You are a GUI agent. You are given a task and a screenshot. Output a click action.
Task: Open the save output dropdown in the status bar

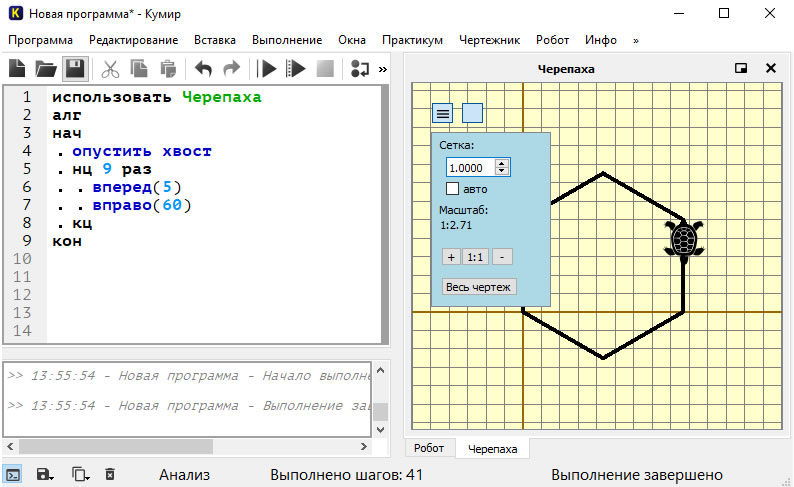(x=45, y=475)
